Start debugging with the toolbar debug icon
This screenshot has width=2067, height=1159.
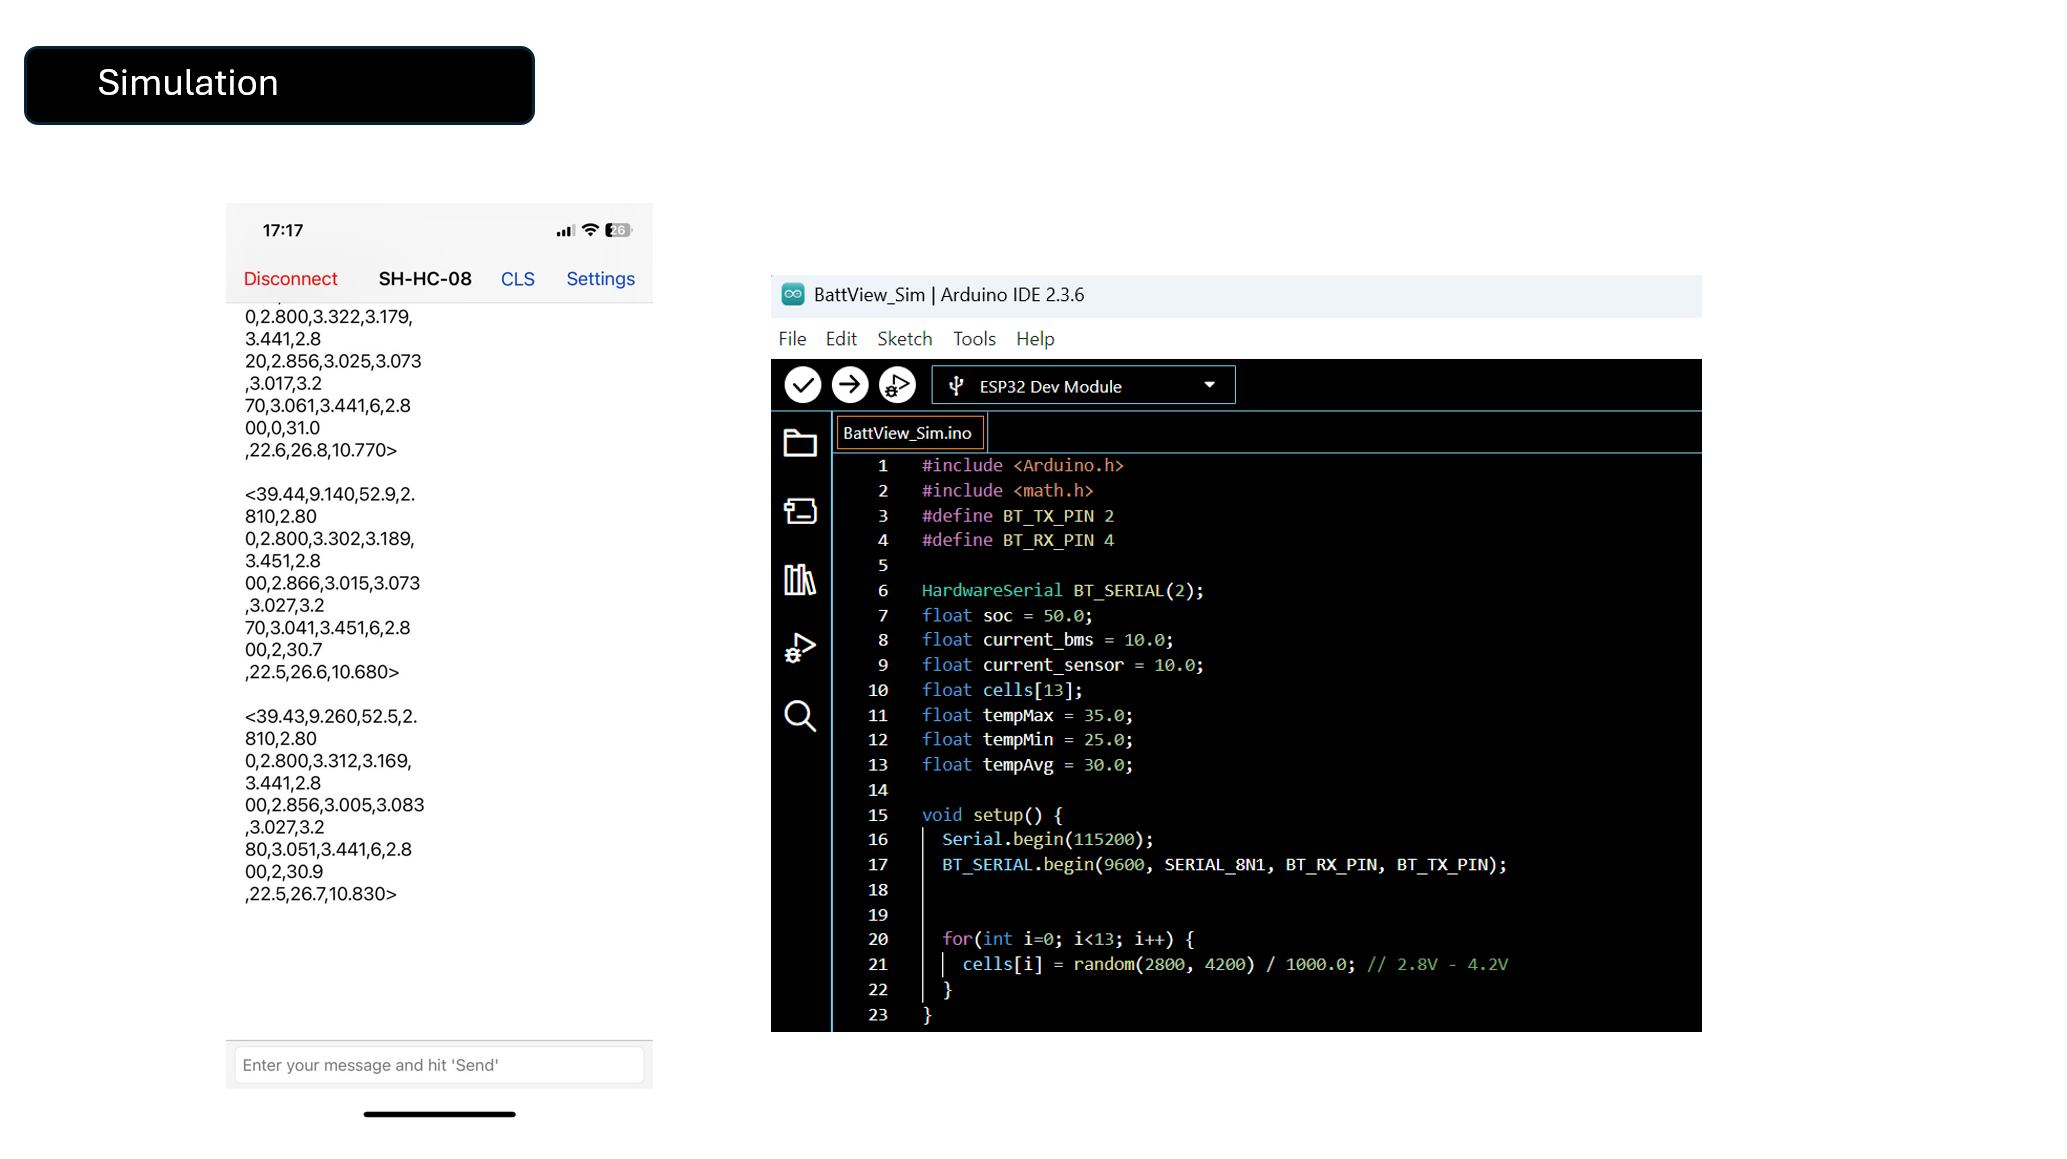coord(897,385)
